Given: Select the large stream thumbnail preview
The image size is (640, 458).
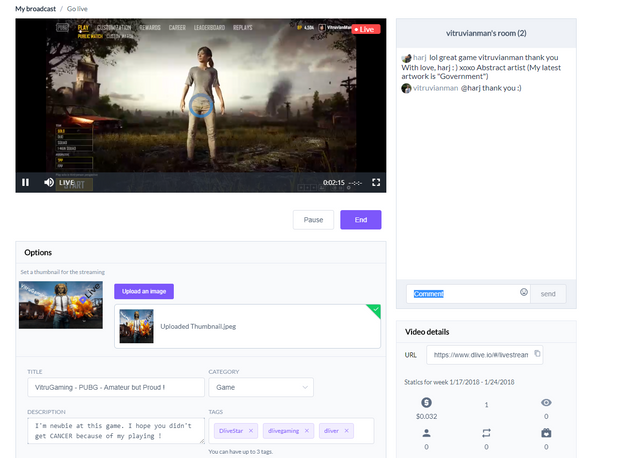Looking at the screenshot, I should point(61,305).
